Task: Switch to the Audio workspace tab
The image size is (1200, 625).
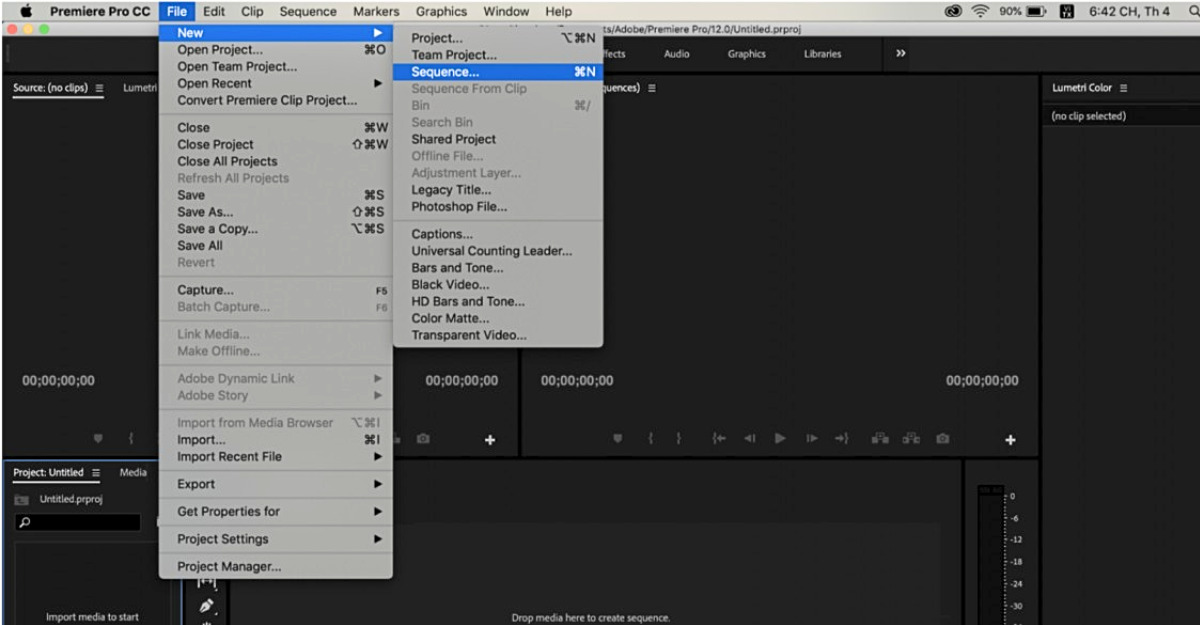Action: (x=676, y=54)
